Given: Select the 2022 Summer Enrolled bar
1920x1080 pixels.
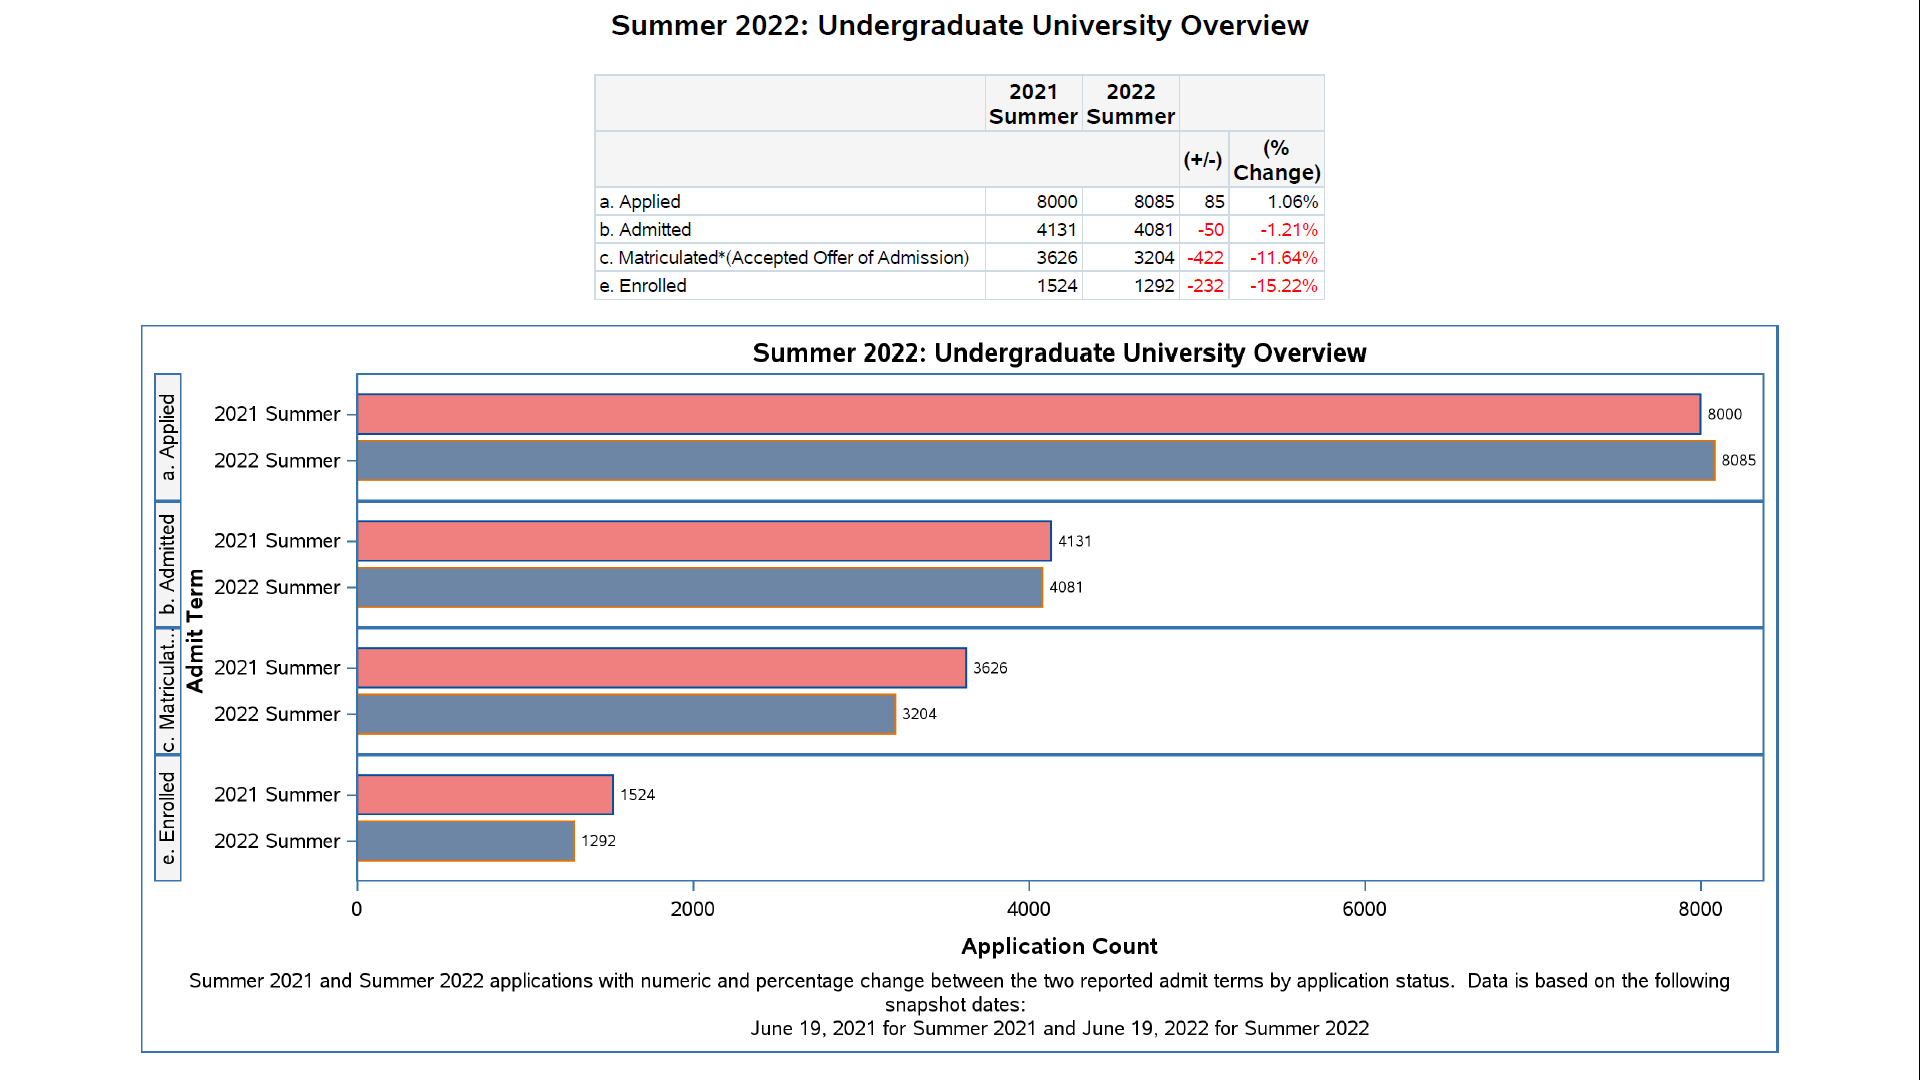Looking at the screenshot, I should [x=465, y=841].
